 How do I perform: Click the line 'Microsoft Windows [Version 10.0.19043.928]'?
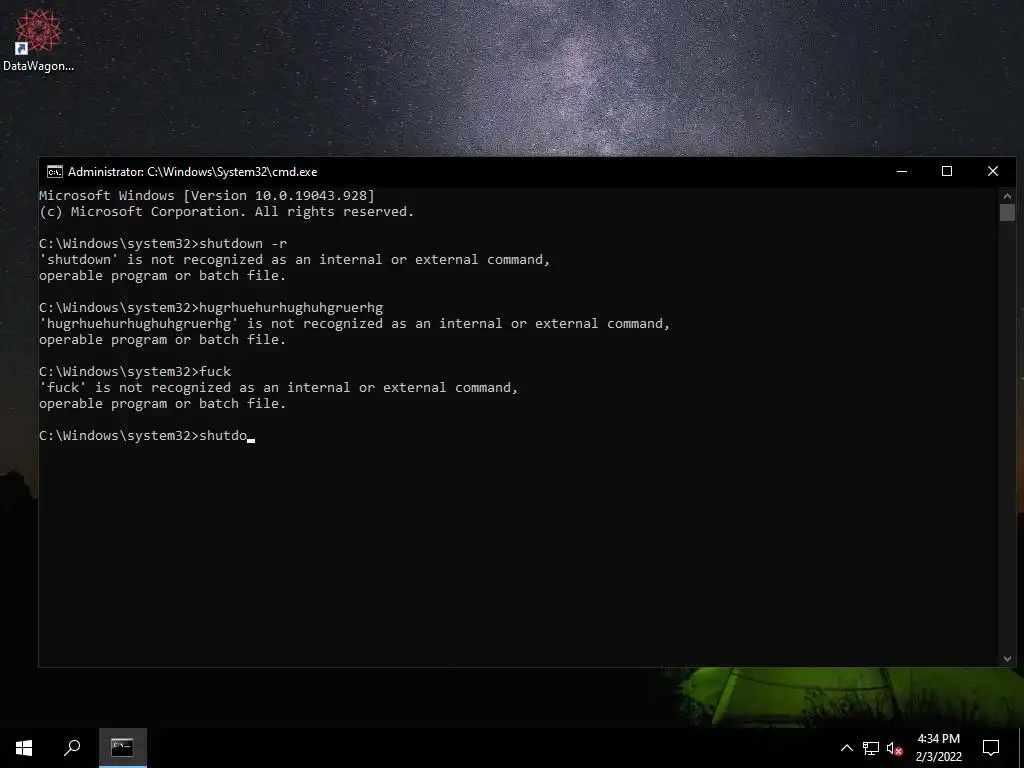pos(207,195)
